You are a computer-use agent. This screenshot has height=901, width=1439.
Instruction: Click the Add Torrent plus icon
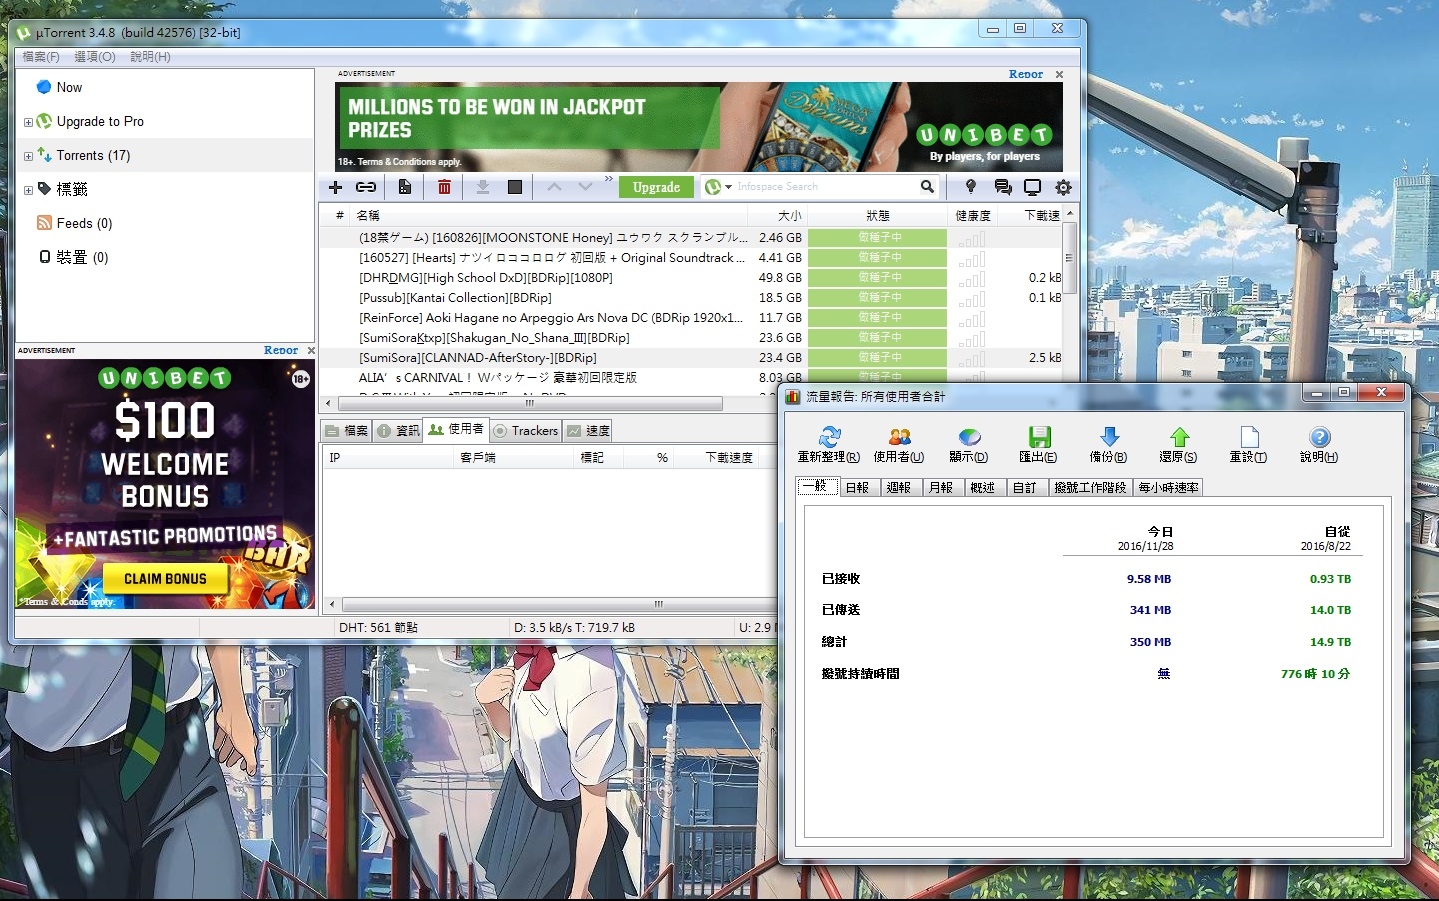coord(336,187)
